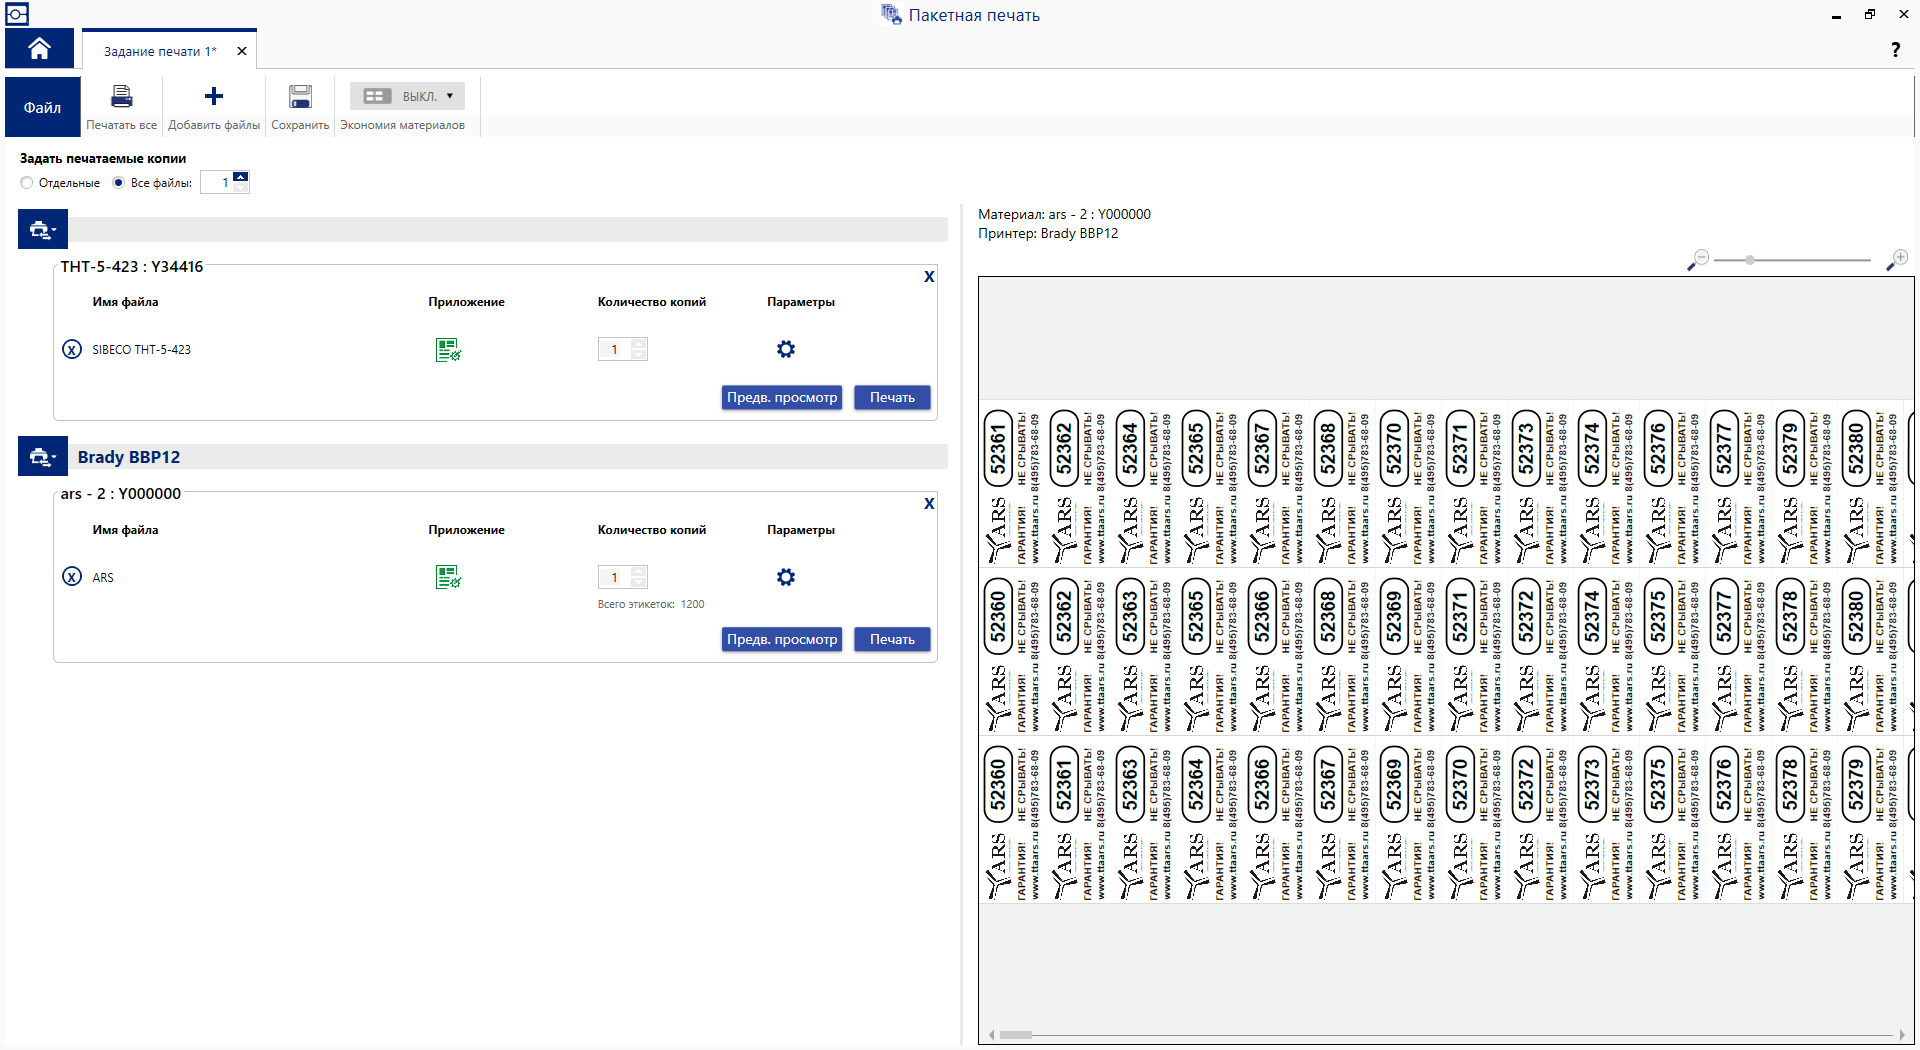The width and height of the screenshot is (1920, 1050).
Task: Click the preview zoom slider handle
Action: coord(1750,260)
